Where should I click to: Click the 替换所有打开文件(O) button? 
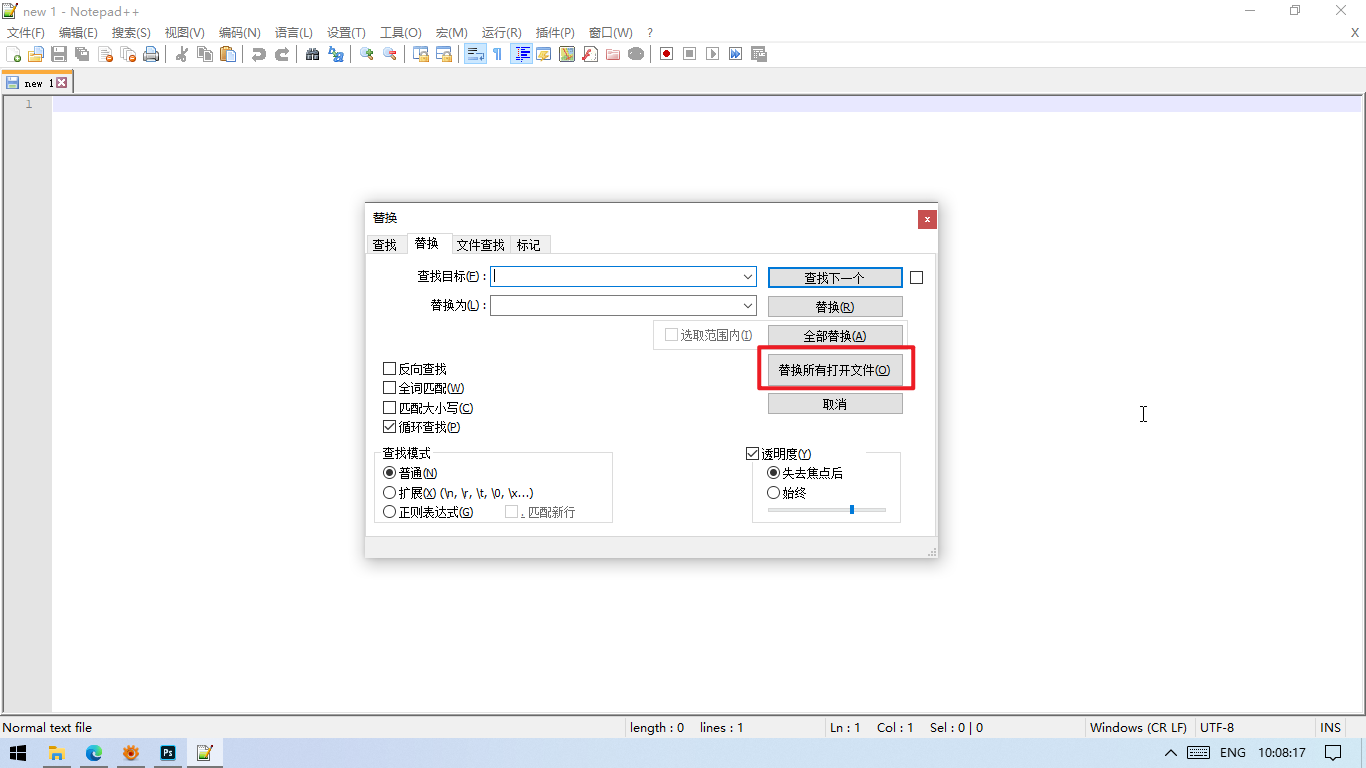[835, 370]
